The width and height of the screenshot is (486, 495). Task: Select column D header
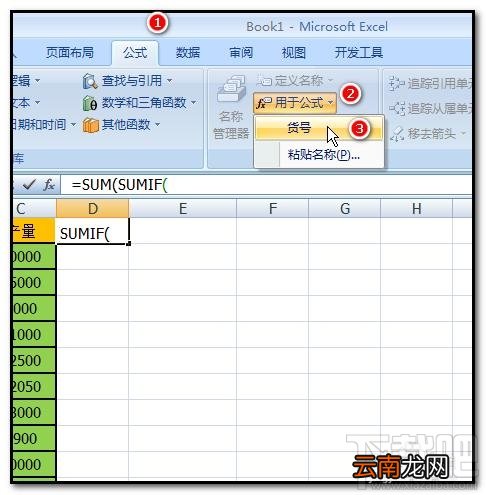coord(93,209)
